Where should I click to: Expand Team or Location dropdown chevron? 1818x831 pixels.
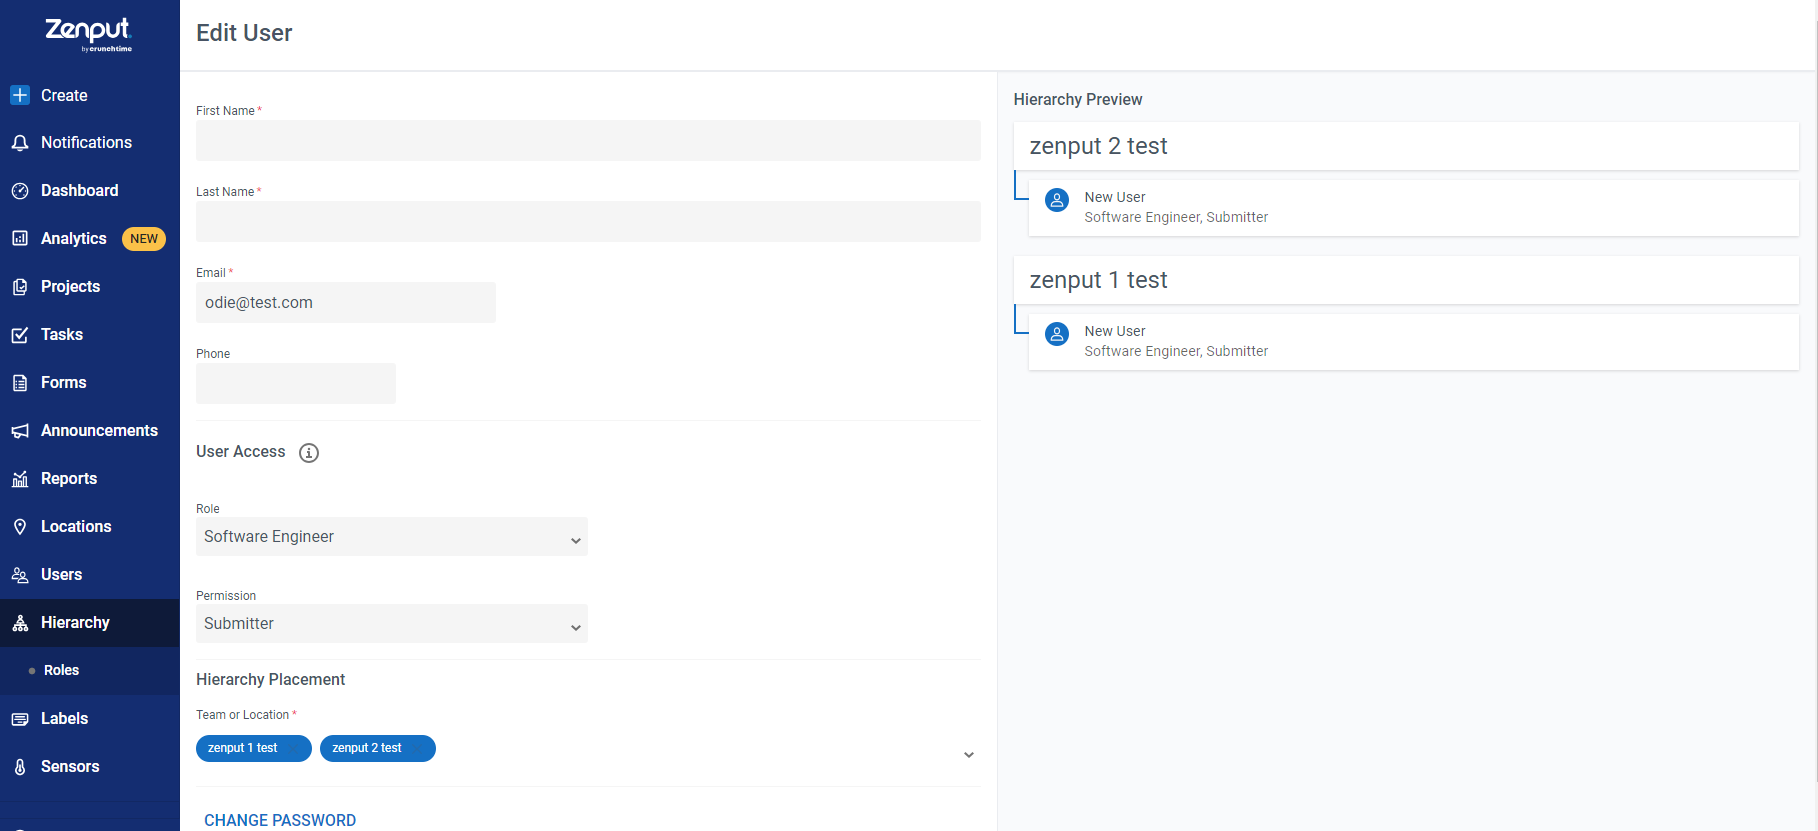click(x=968, y=755)
